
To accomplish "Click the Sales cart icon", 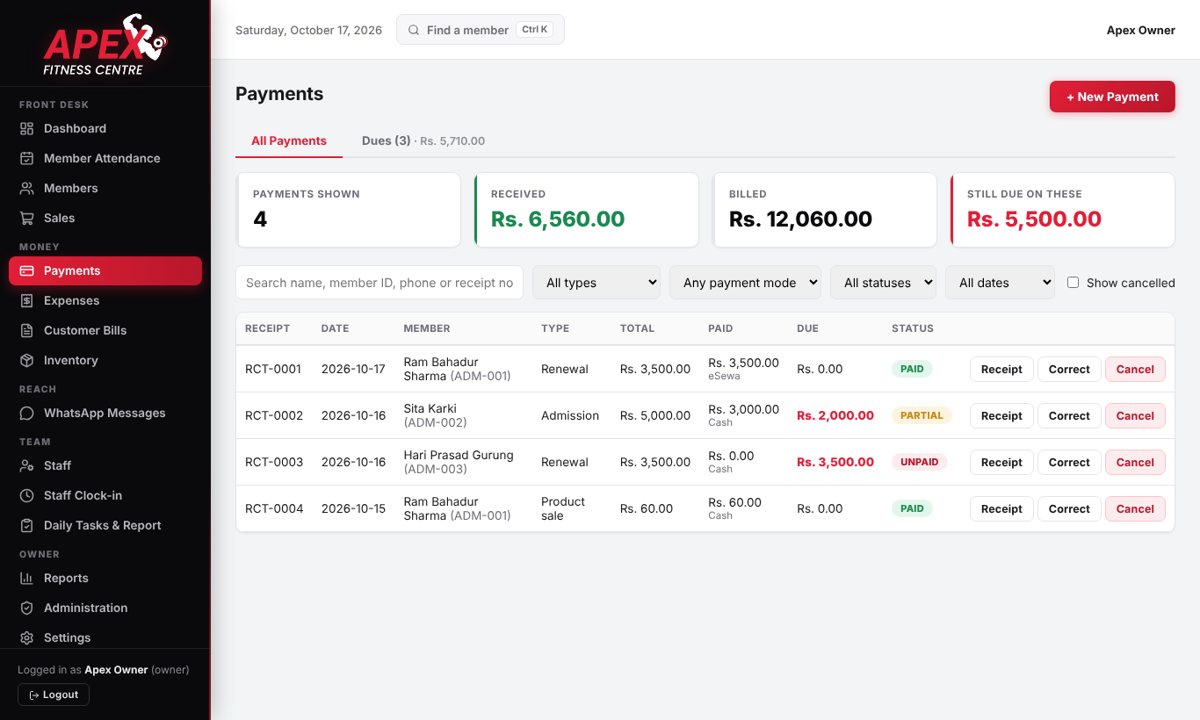I will (x=27, y=218).
